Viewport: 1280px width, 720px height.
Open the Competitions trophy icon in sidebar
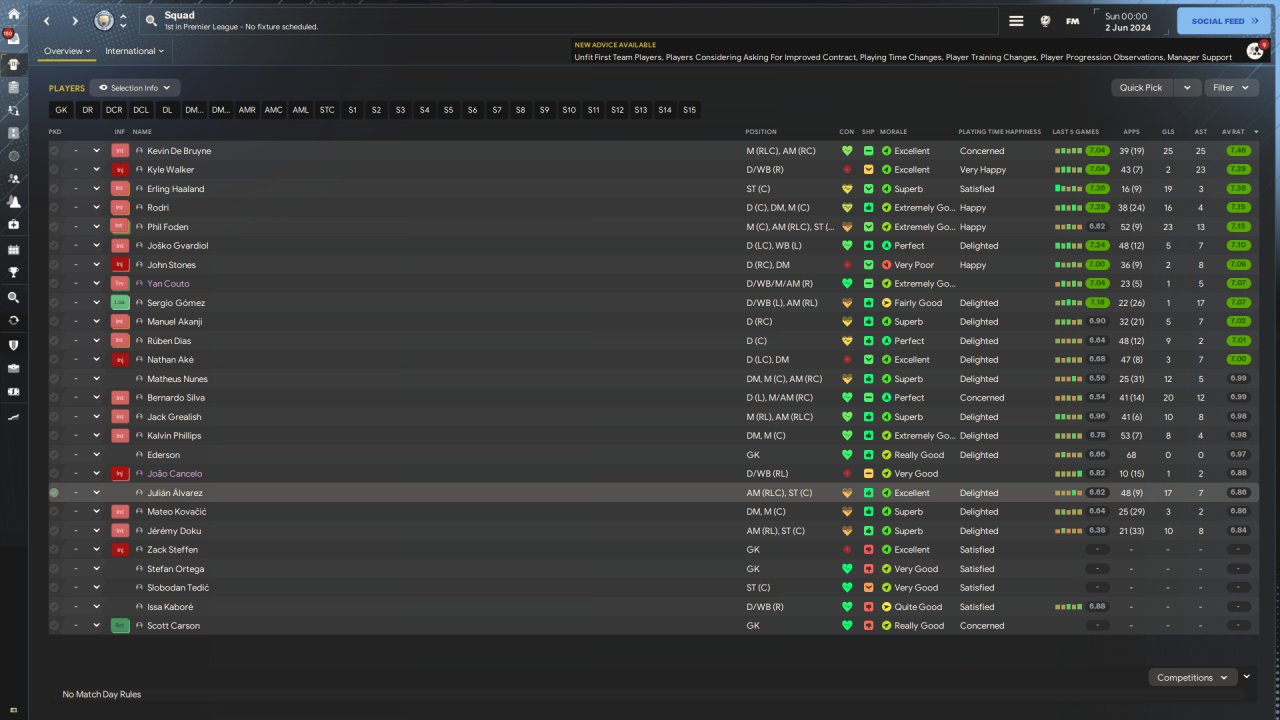pos(14,272)
